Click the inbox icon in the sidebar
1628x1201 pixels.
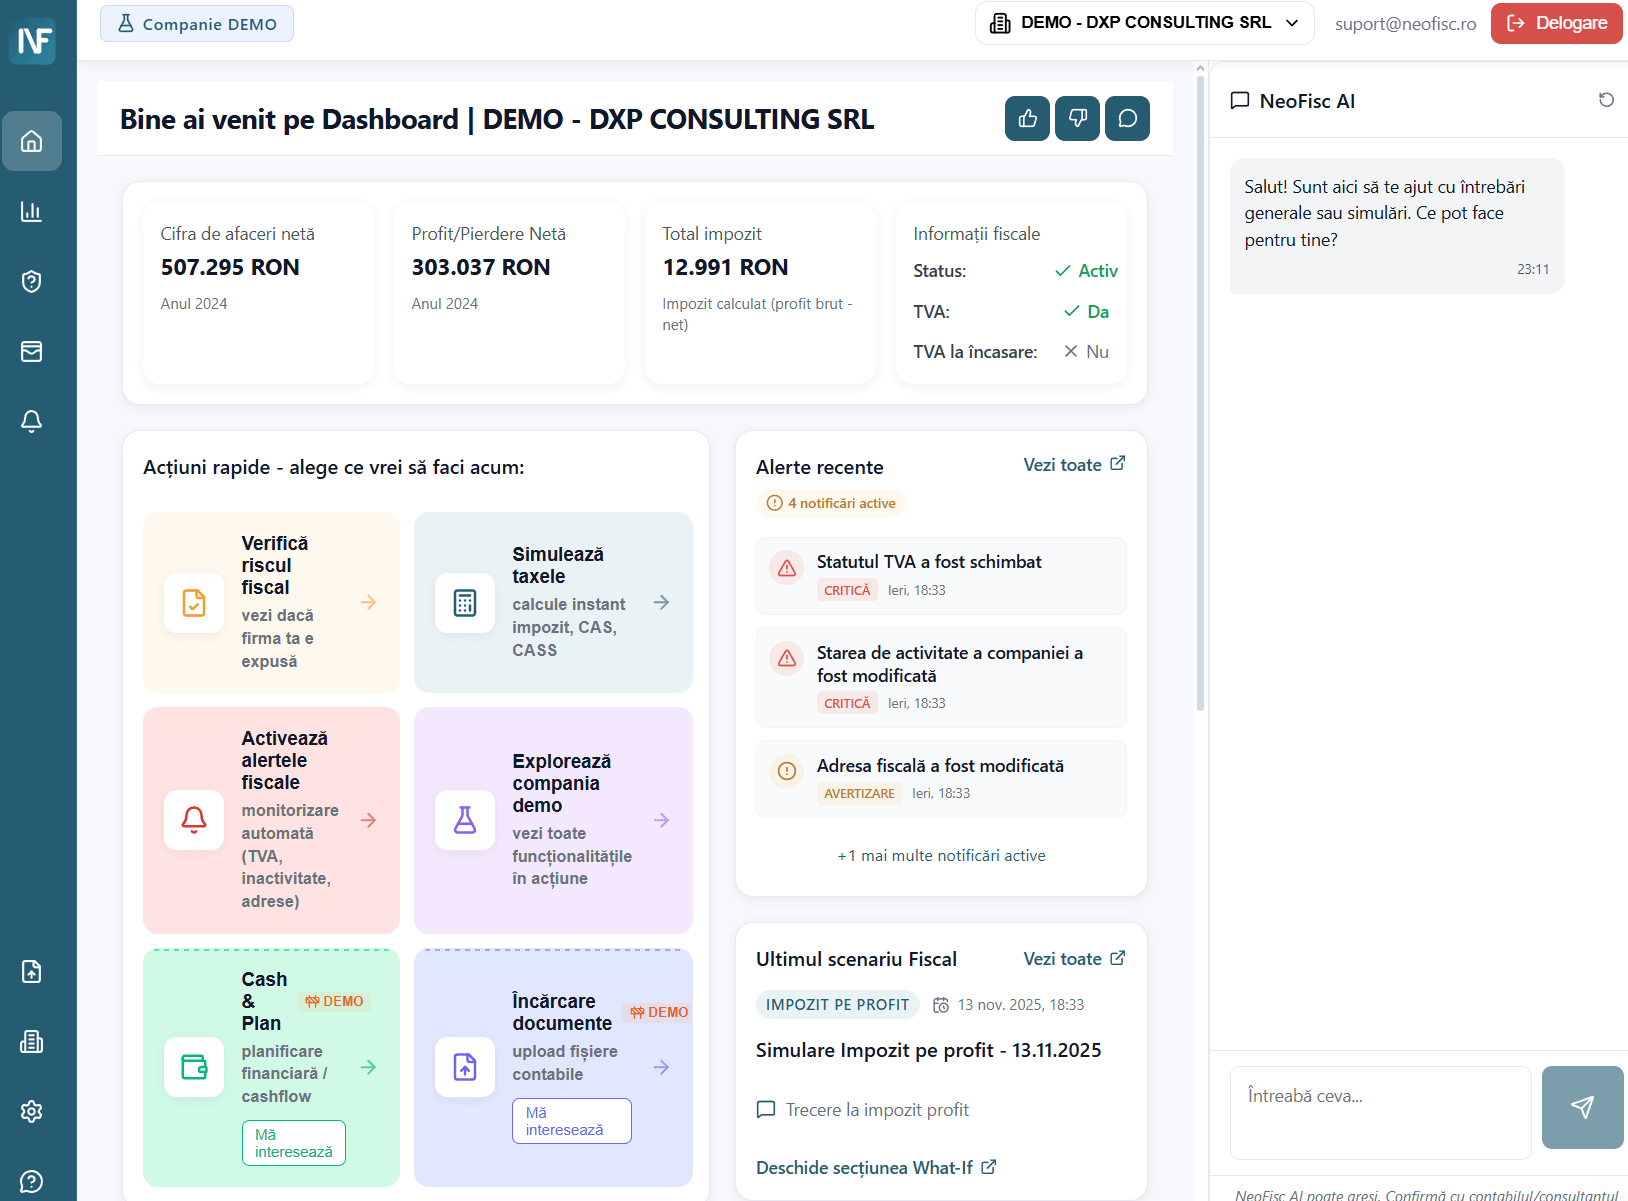coord(32,351)
